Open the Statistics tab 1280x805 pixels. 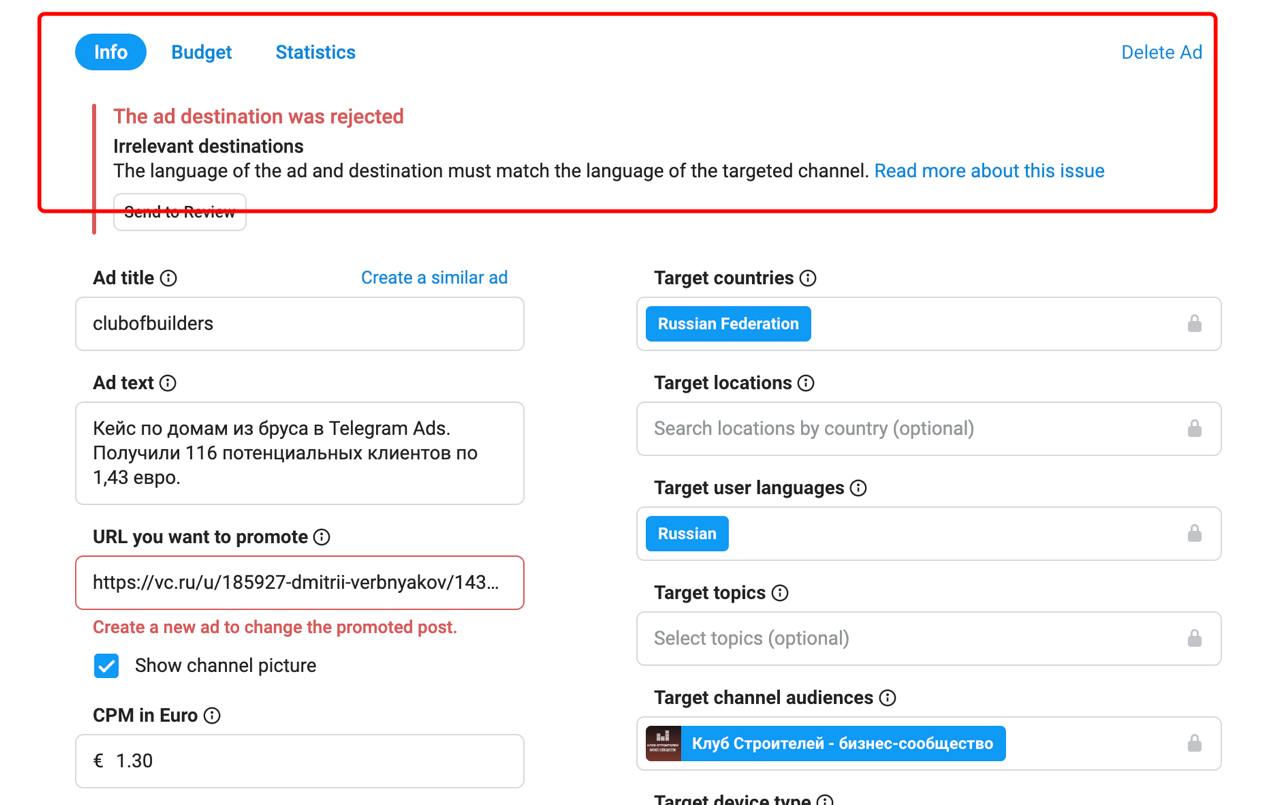[315, 52]
